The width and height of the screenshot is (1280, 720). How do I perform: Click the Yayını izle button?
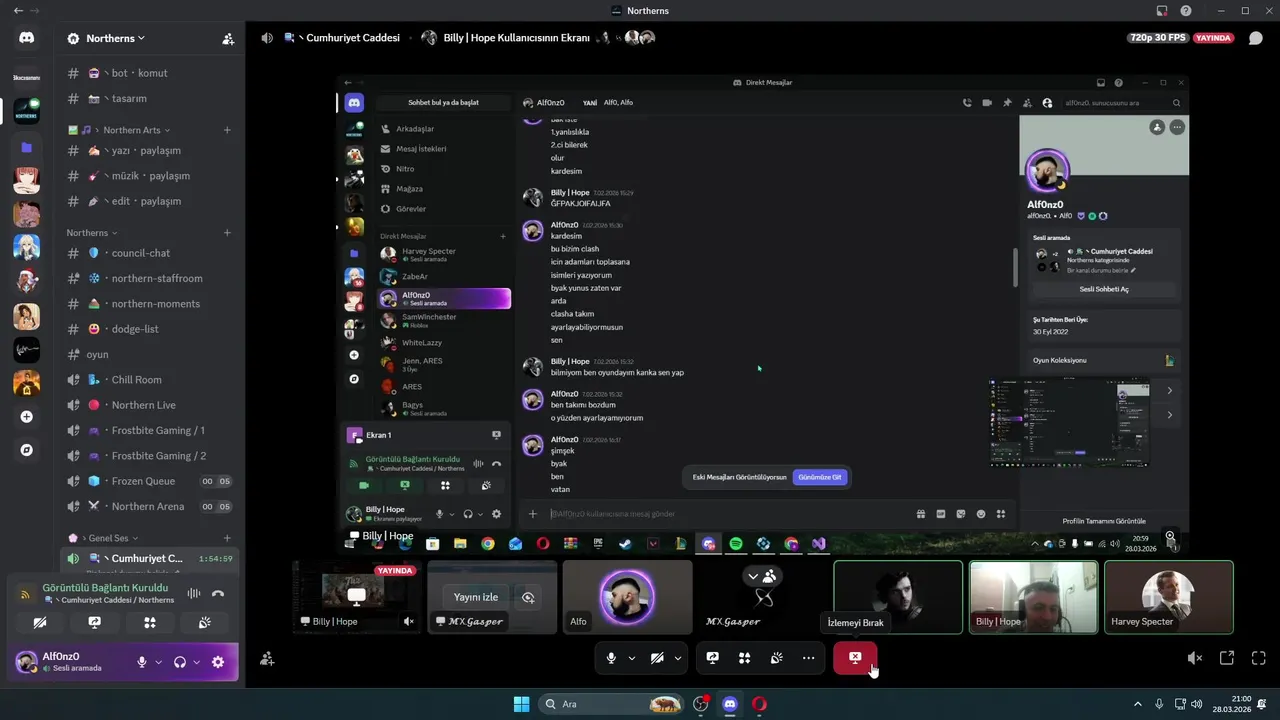click(x=476, y=597)
